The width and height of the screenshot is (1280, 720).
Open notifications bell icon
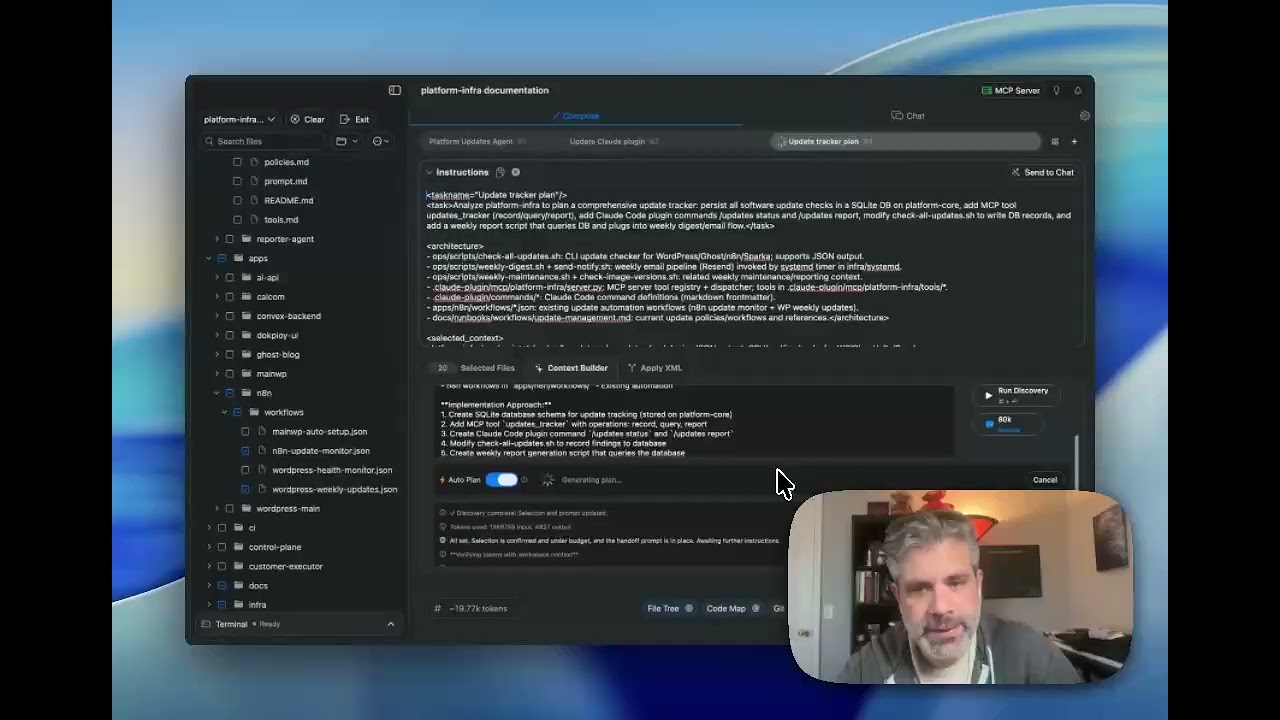pyautogui.click(x=1078, y=90)
